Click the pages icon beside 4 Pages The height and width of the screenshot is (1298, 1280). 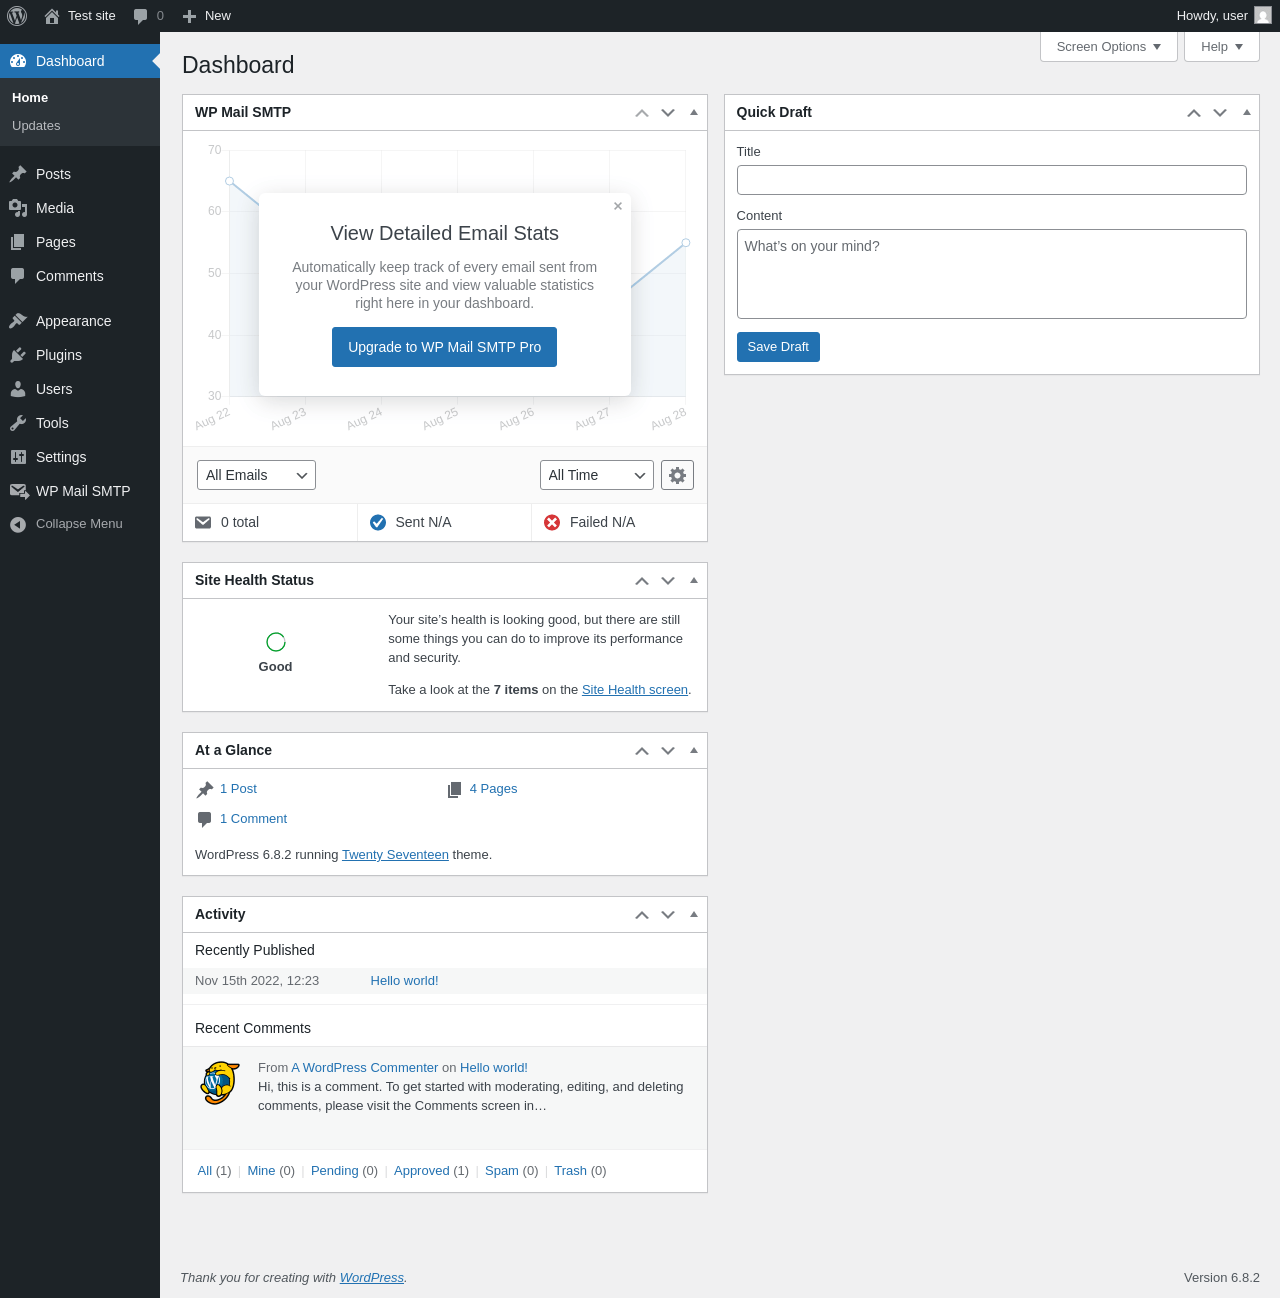point(455,789)
